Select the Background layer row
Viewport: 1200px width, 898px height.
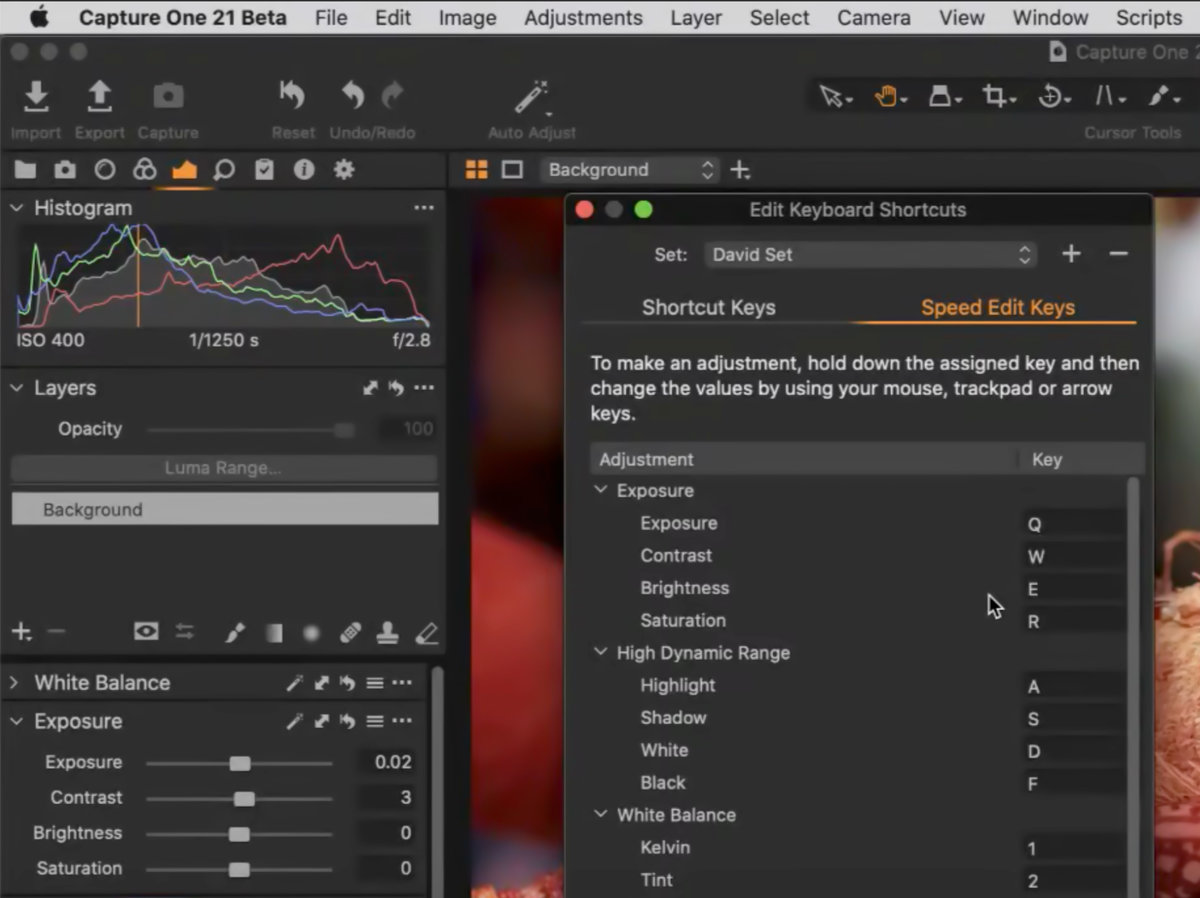click(225, 509)
